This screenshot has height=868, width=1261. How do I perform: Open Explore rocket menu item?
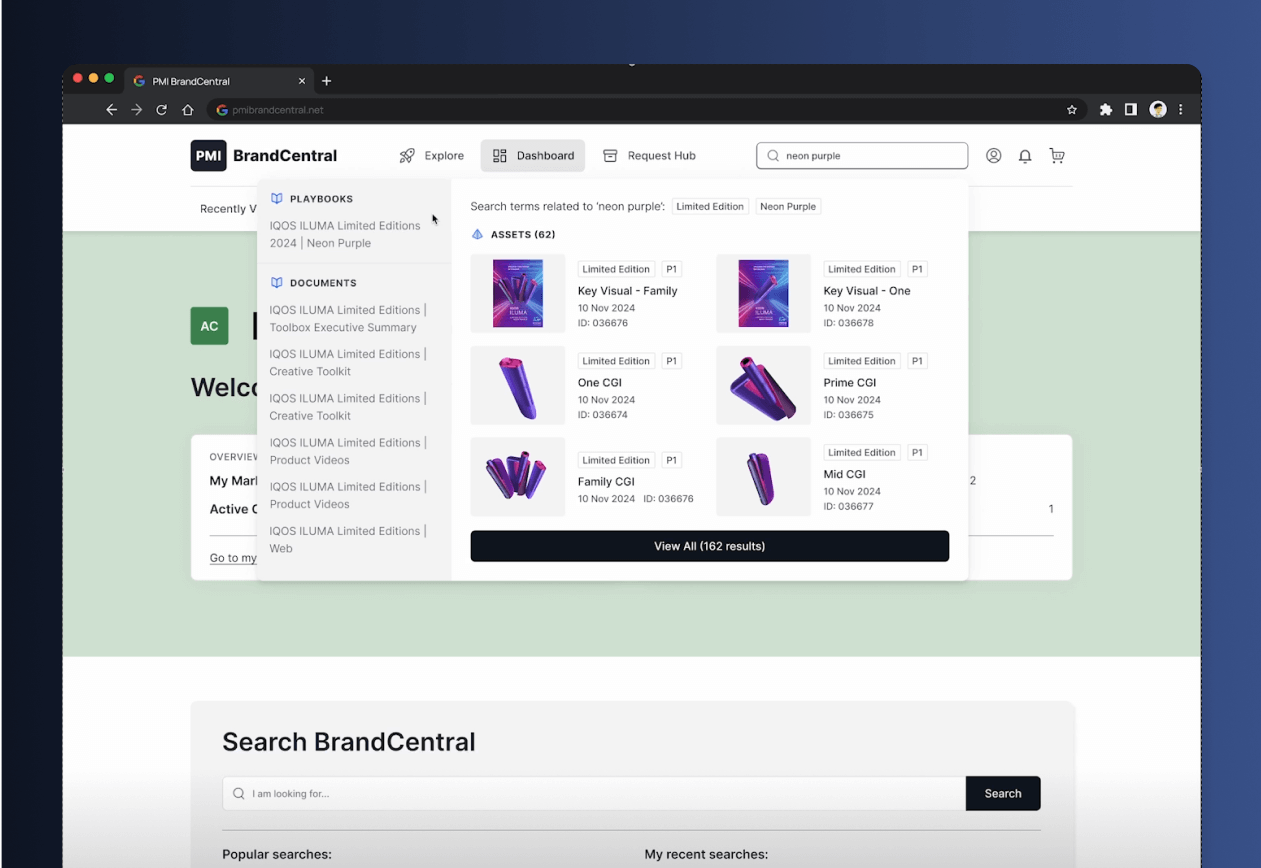(x=432, y=156)
